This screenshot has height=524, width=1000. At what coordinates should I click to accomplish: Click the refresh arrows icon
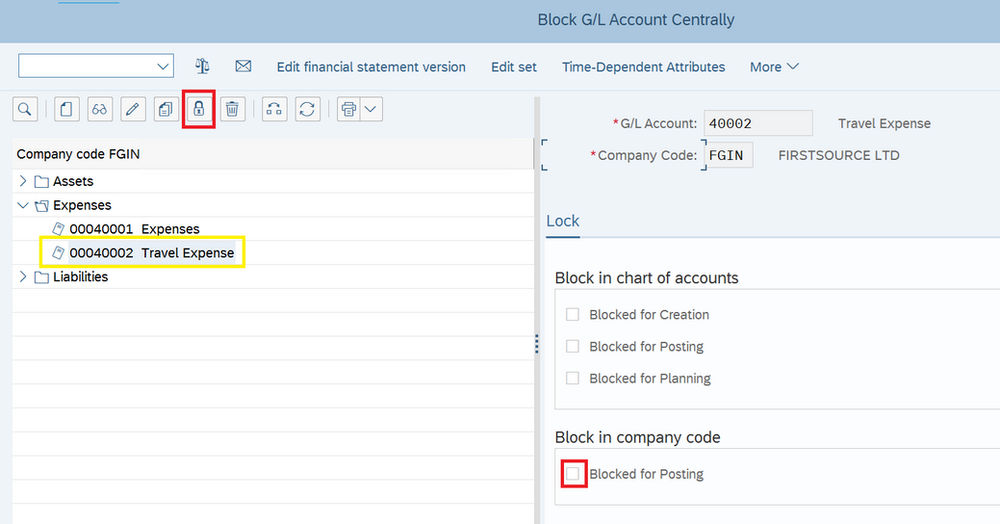(308, 109)
